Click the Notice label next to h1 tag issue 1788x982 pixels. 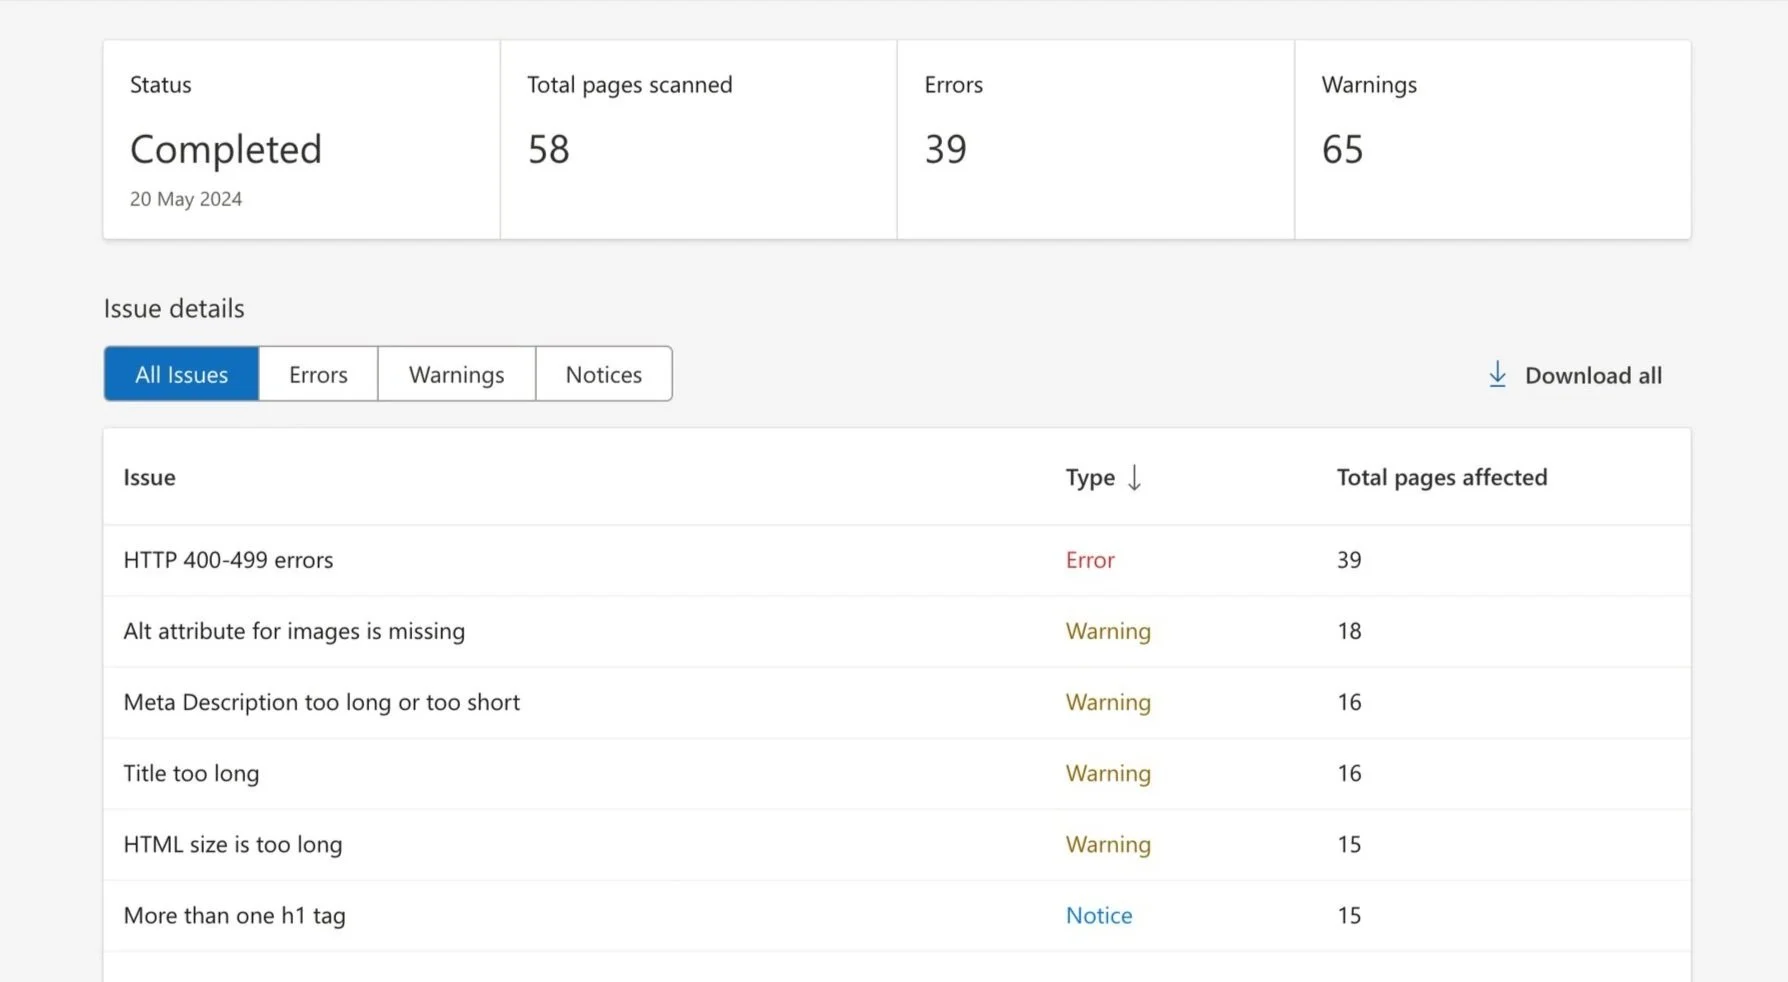tap(1099, 915)
